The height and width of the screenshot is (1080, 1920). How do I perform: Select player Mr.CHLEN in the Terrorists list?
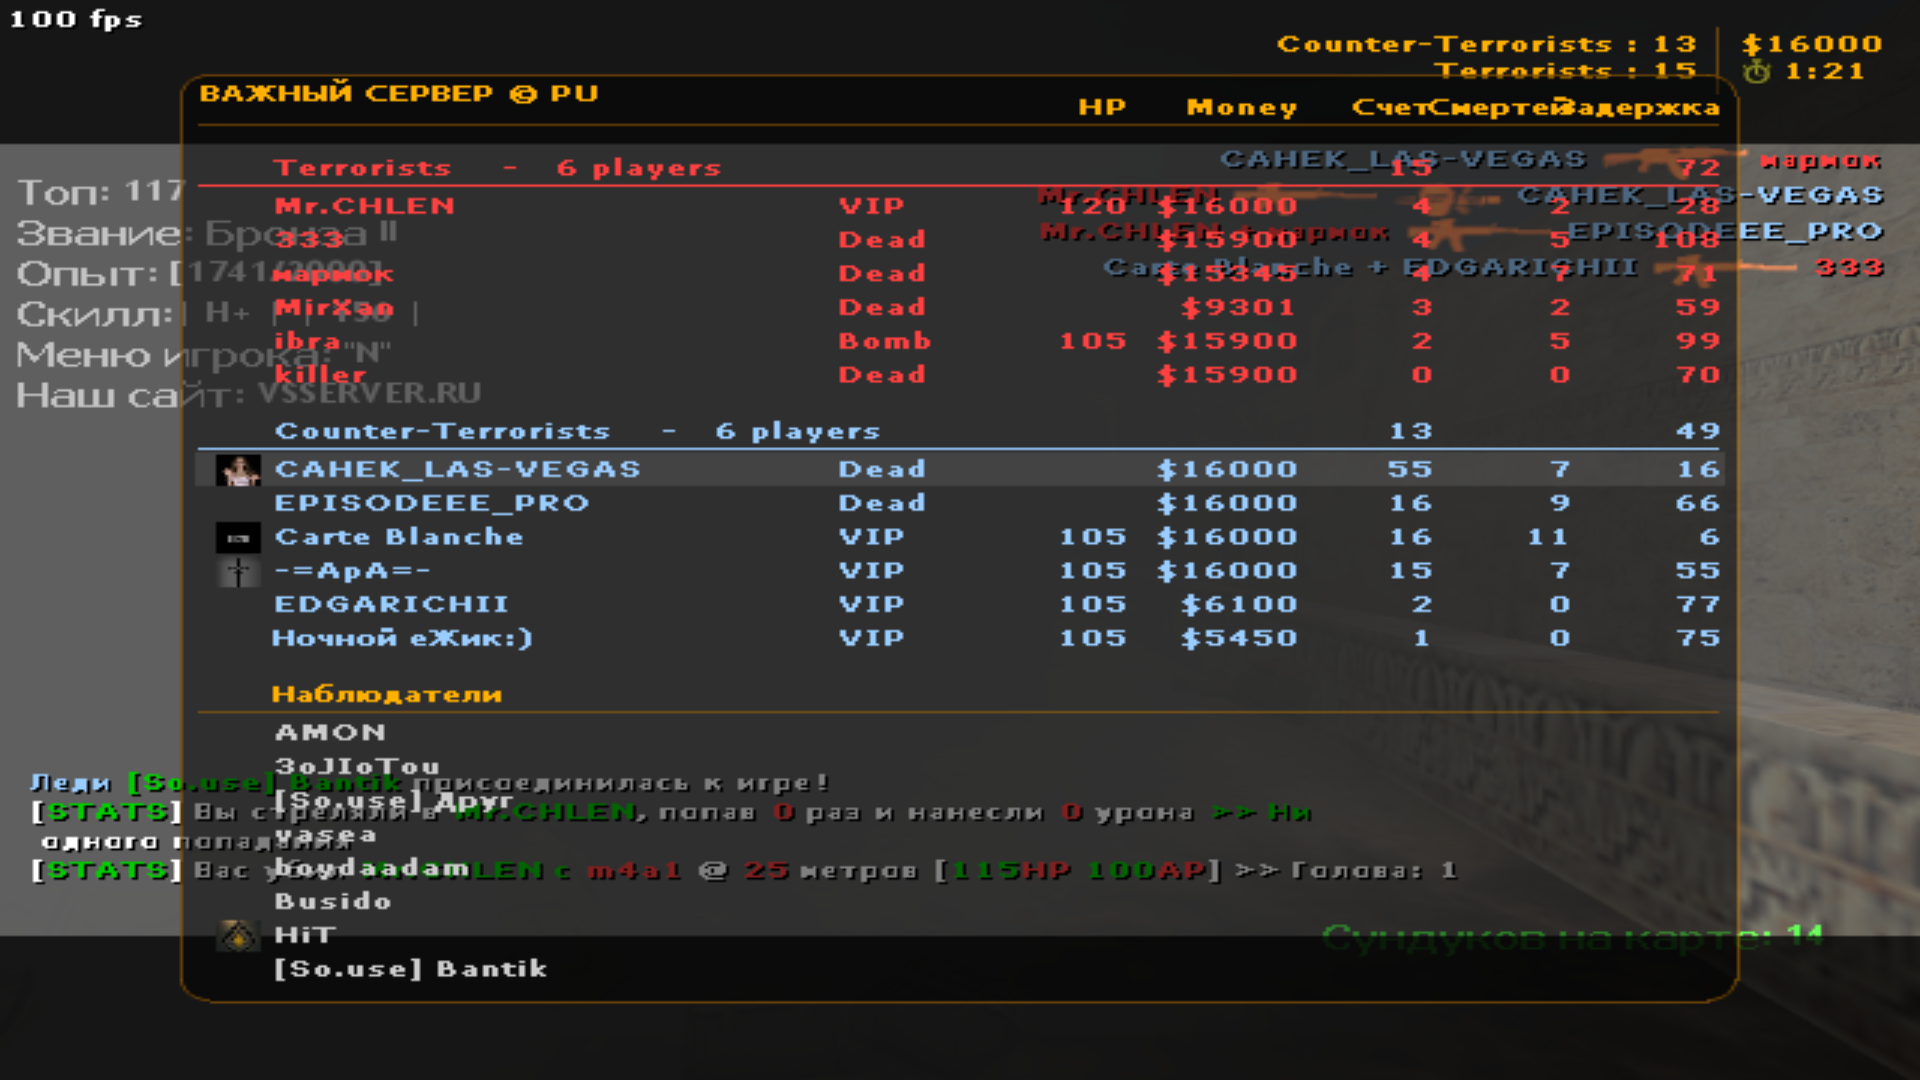(365, 206)
